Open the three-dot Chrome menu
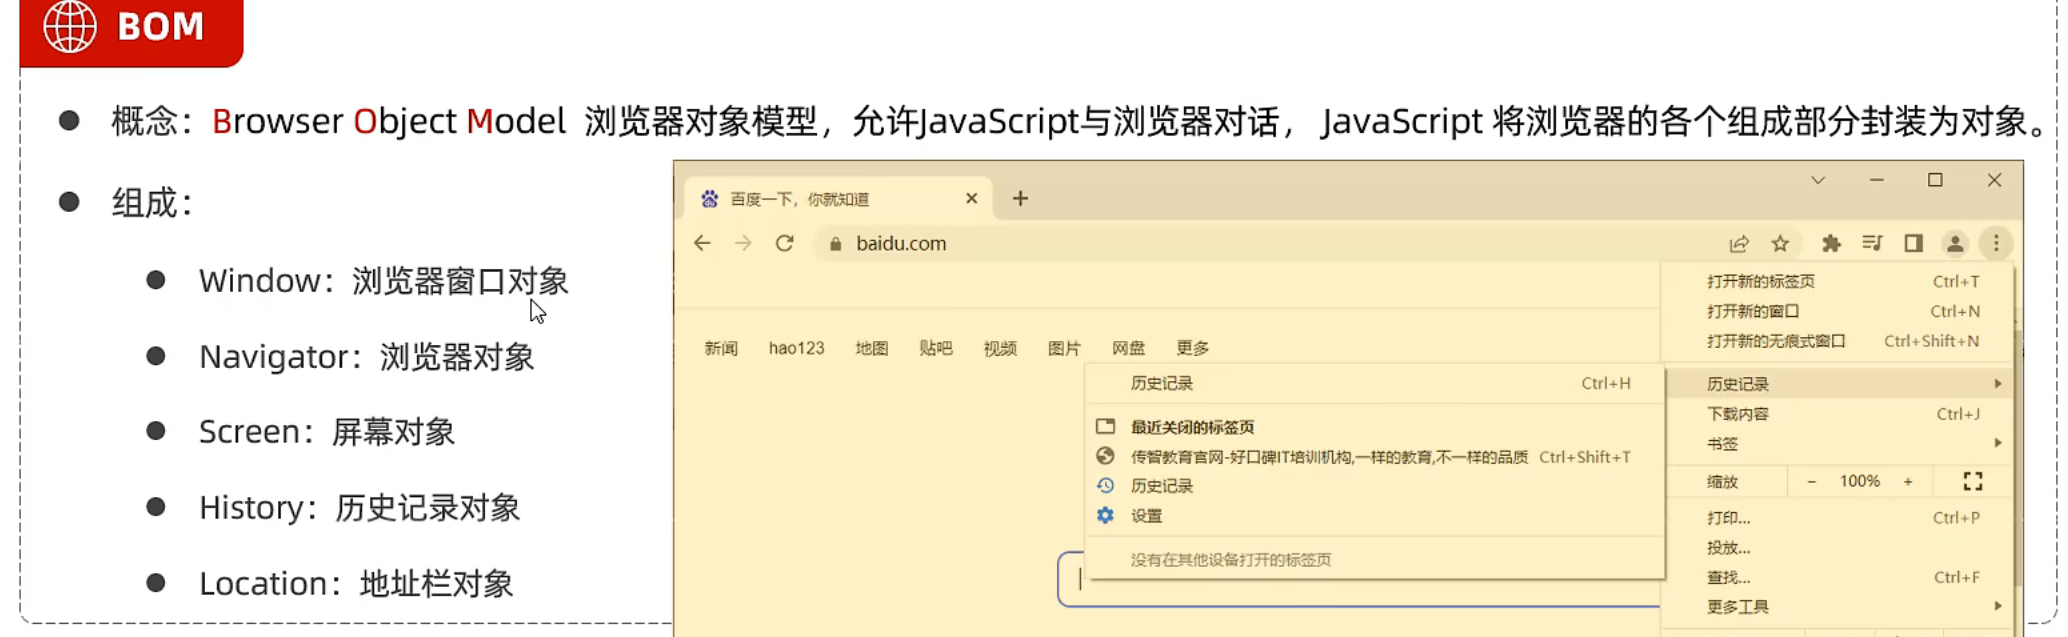This screenshot has height=637, width=2068. click(x=1996, y=243)
